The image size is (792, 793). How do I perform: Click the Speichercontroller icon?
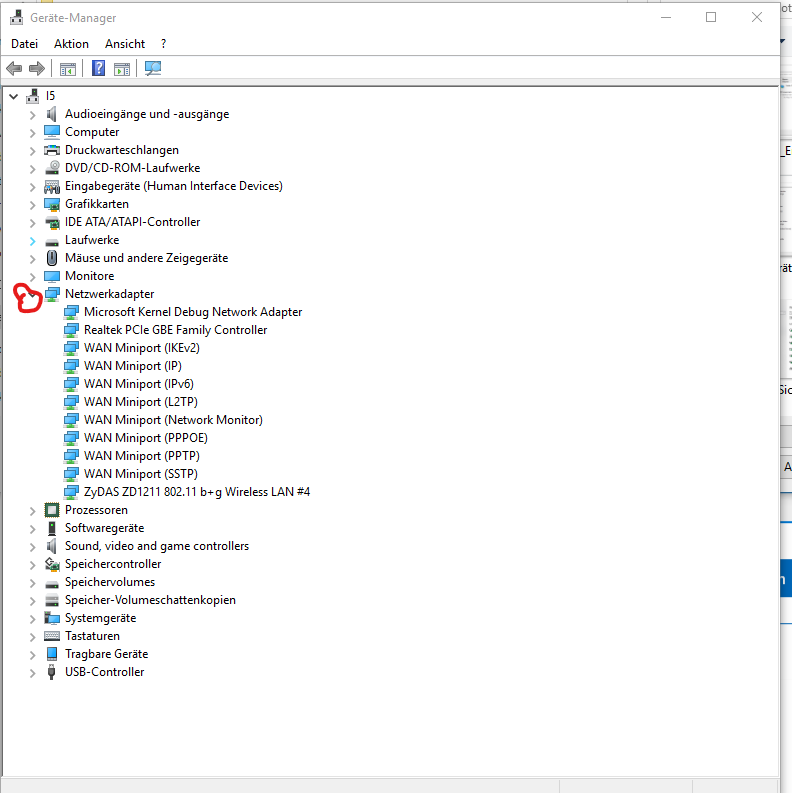click(x=52, y=564)
